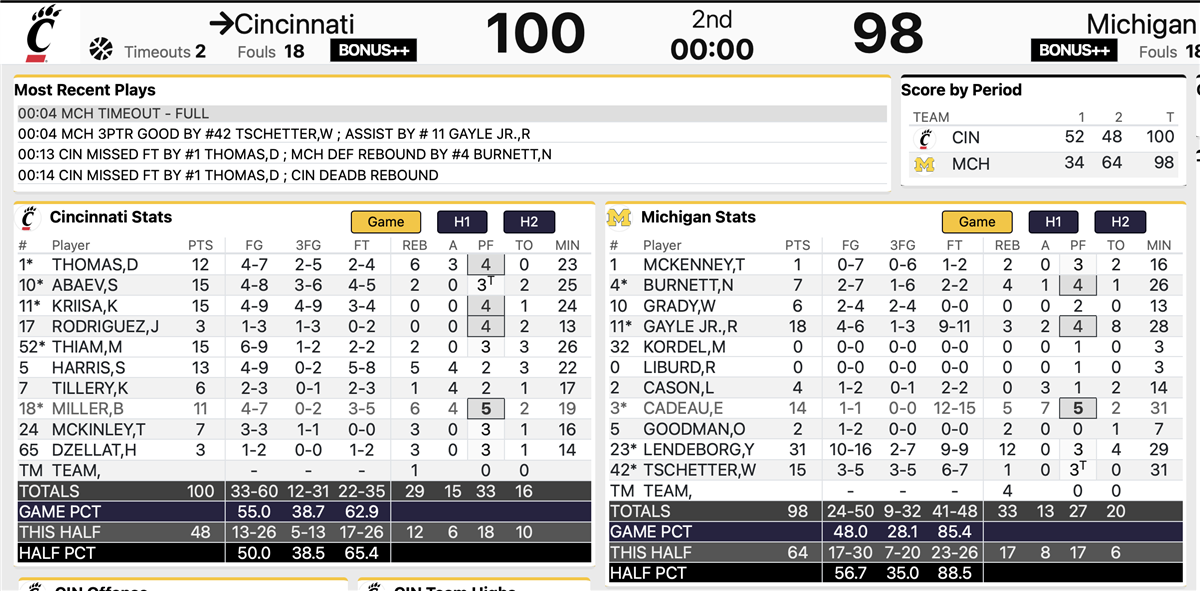The width and height of the screenshot is (1200, 591).
Task: Select Game tab in Cincinnati Stats
Action: click(386, 222)
